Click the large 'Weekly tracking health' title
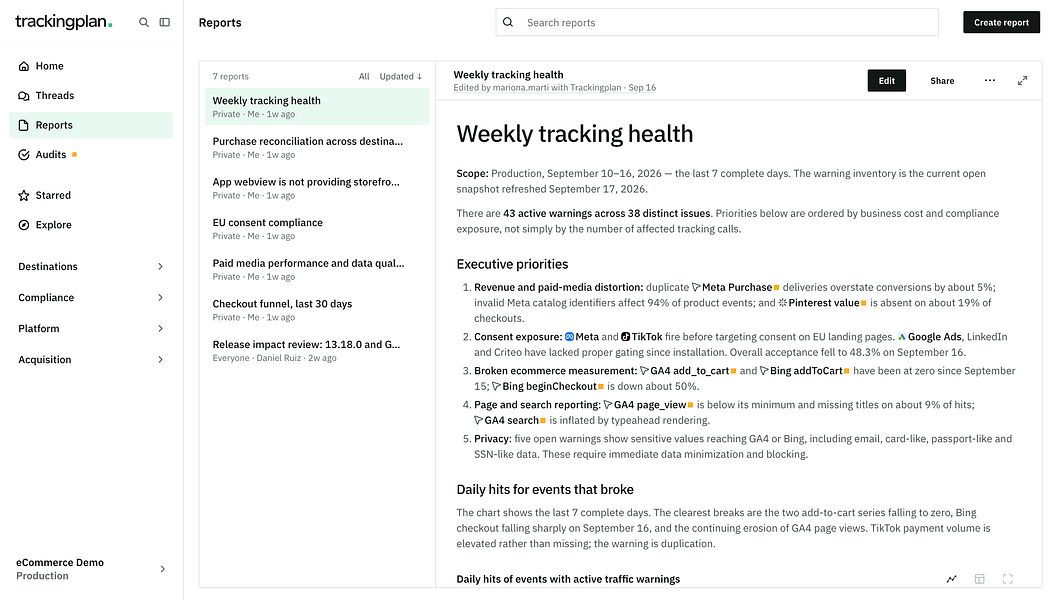 [x=575, y=134]
